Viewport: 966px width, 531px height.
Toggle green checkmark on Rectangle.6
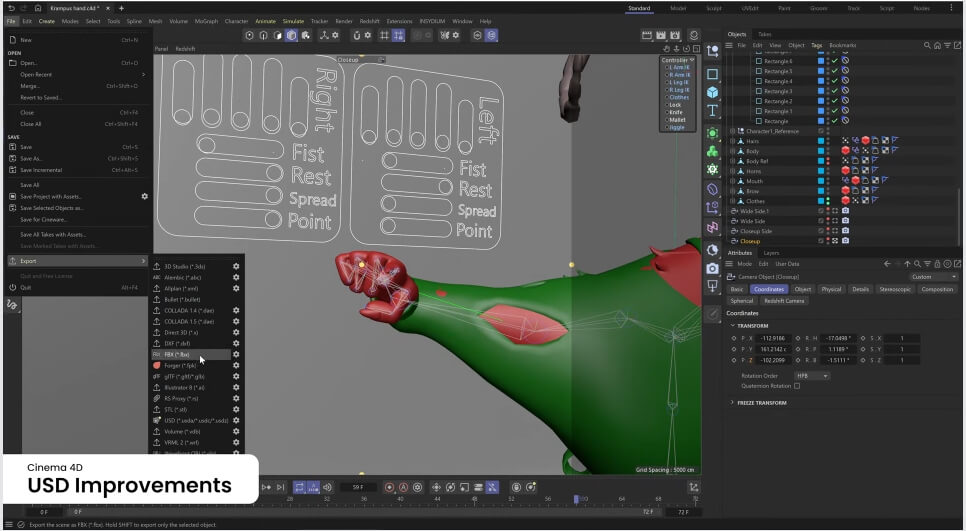tap(835, 62)
